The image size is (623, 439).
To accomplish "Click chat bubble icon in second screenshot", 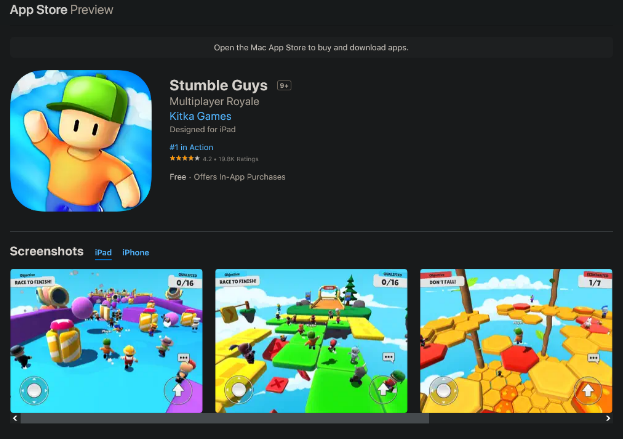I will click(388, 357).
